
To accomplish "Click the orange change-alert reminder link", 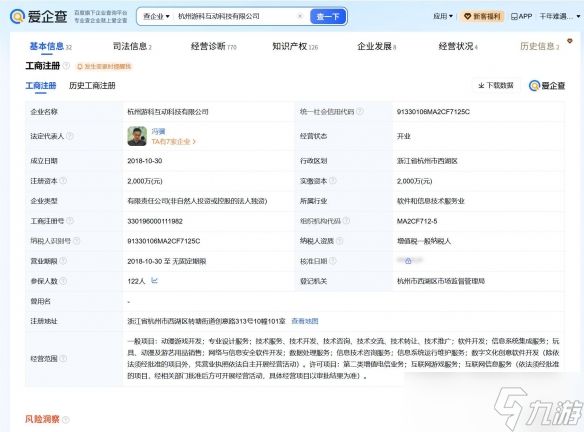I will point(104,66).
